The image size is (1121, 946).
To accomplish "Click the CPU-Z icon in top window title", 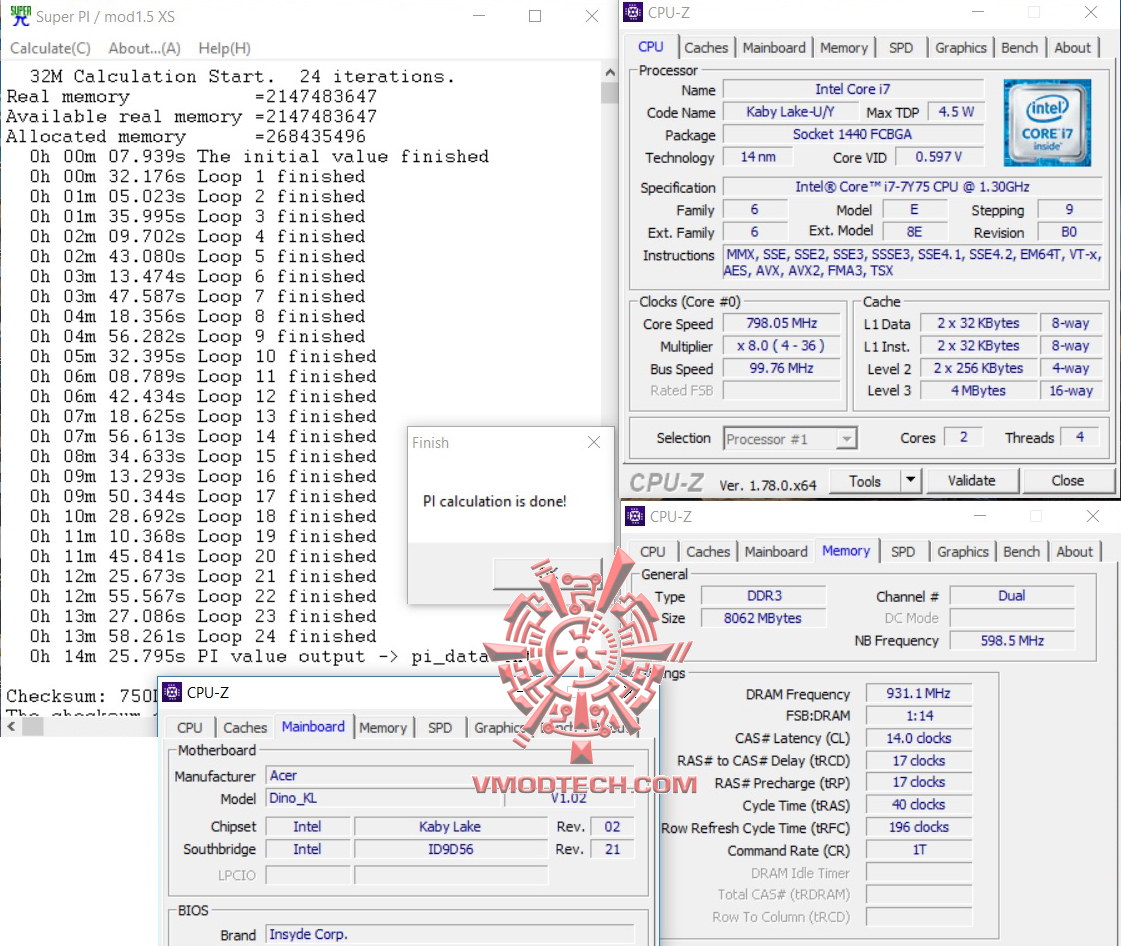I will 633,12.
